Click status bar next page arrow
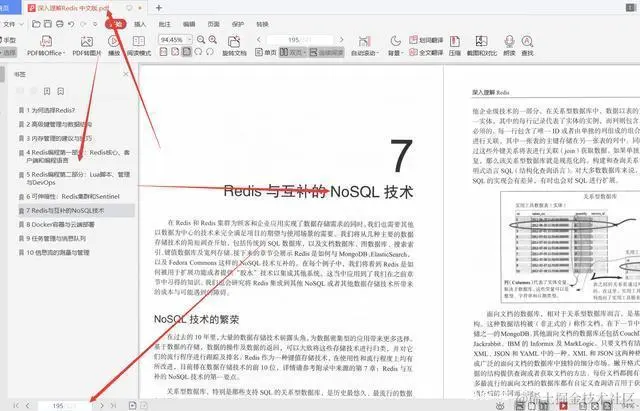Screen dimensions: 640x411 [x=102, y=405]
